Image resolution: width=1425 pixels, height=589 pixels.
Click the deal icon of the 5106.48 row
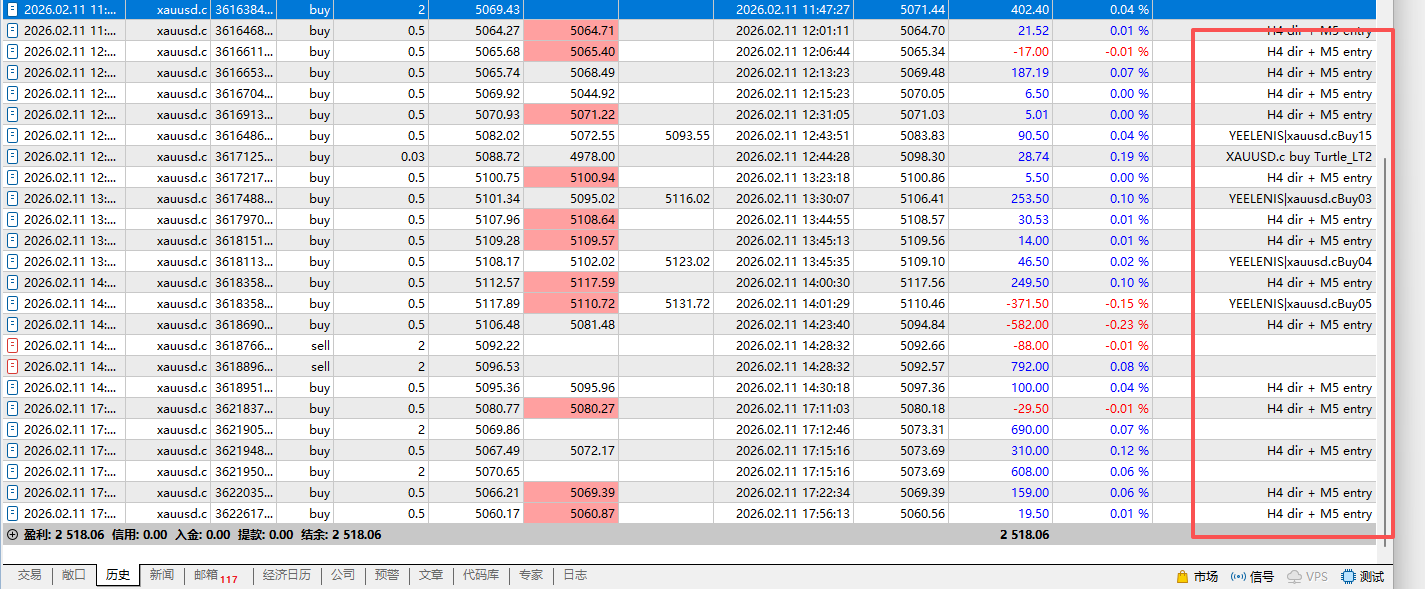[x=12, y=324]
